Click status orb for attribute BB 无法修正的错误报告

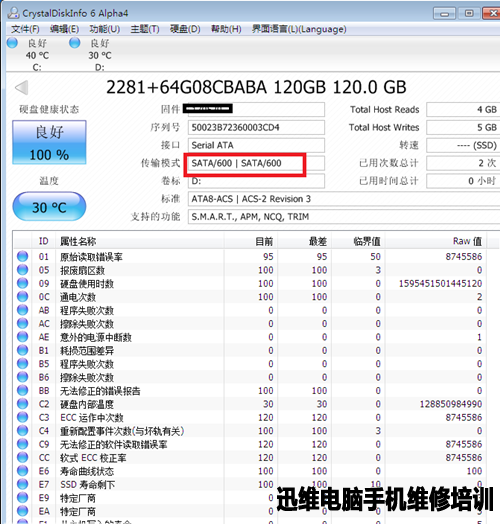point(23,390)
